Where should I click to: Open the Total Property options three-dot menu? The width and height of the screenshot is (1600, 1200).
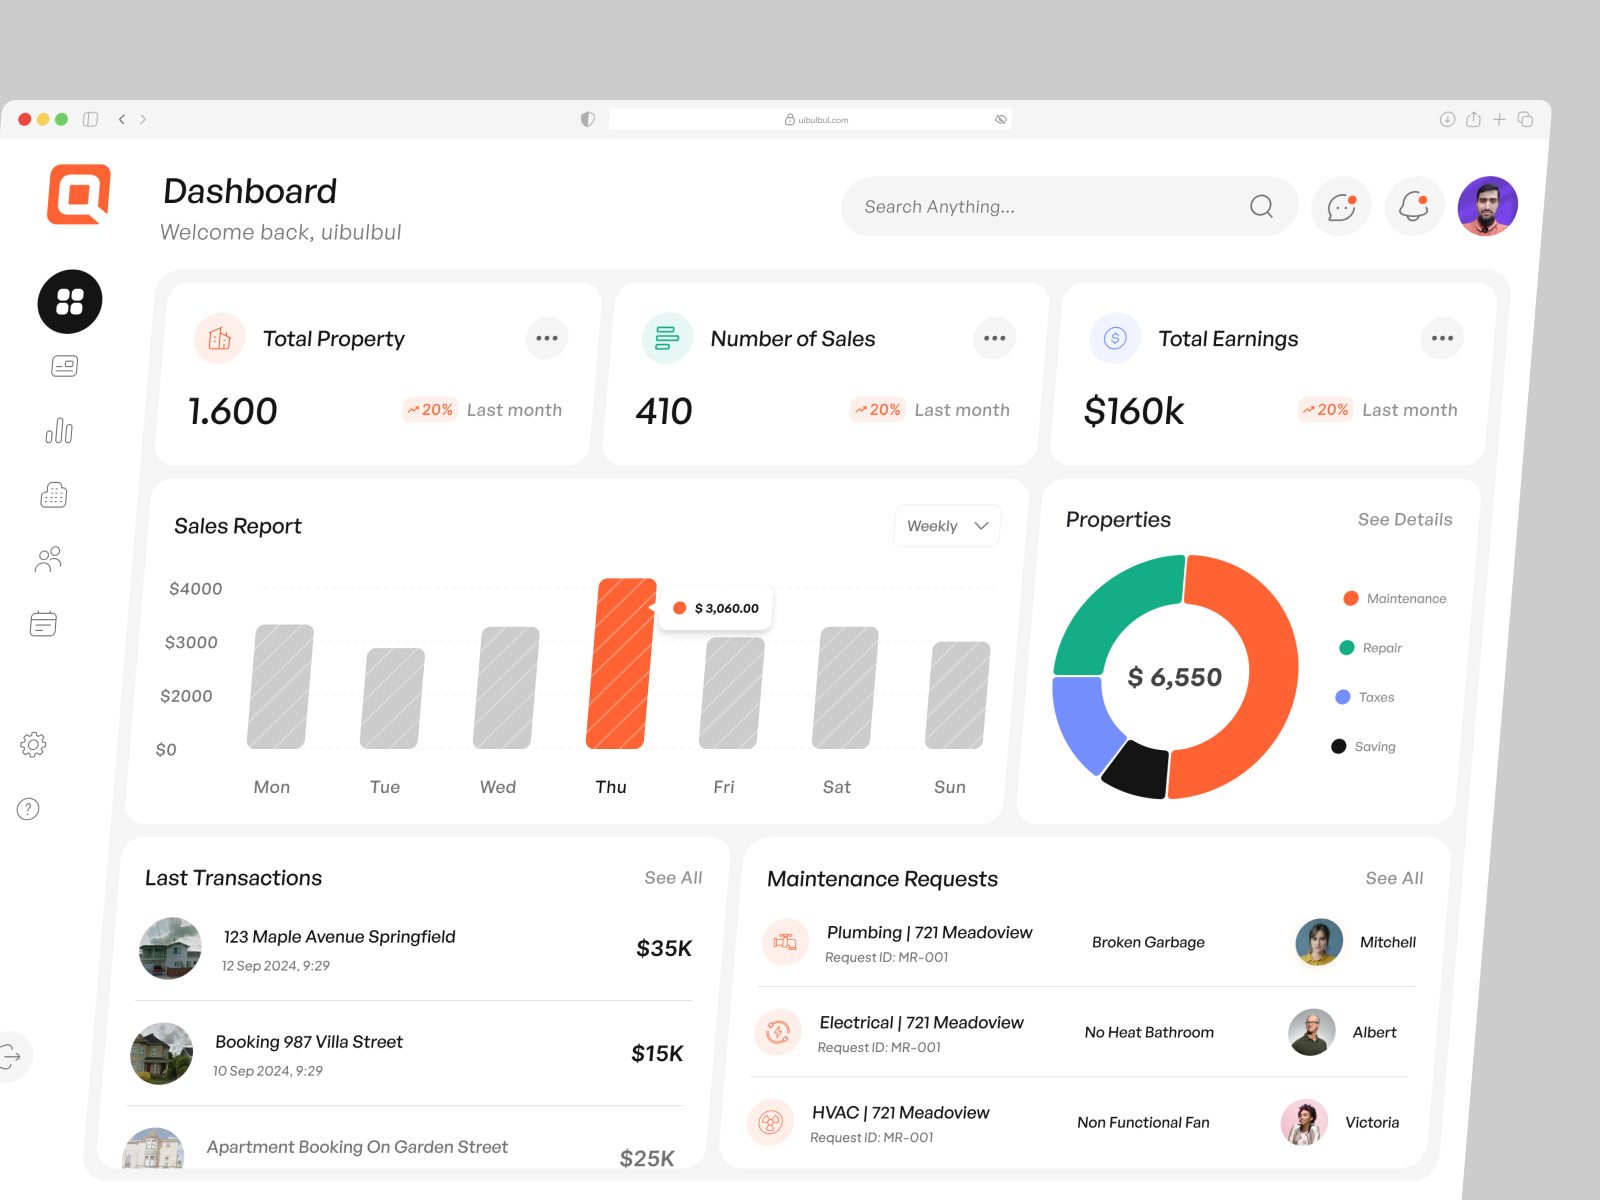click(546, 338)
